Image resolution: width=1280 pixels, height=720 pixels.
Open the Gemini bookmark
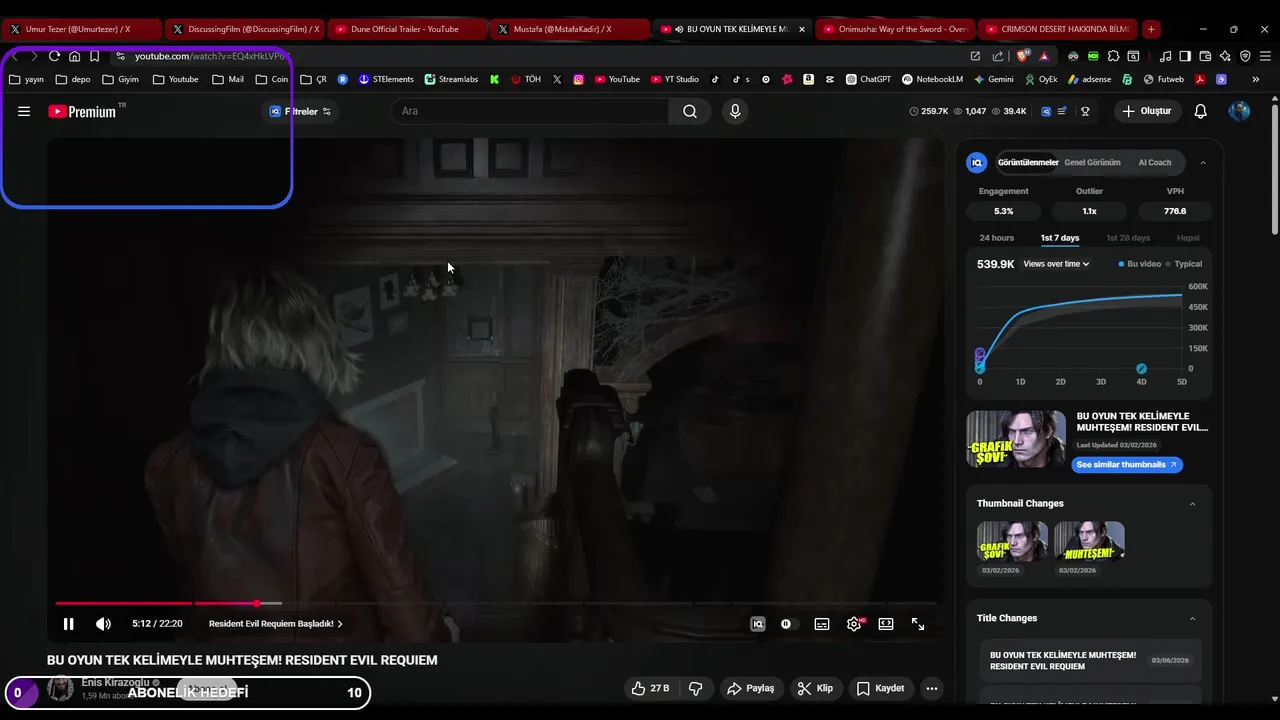[x=992, y=79]
